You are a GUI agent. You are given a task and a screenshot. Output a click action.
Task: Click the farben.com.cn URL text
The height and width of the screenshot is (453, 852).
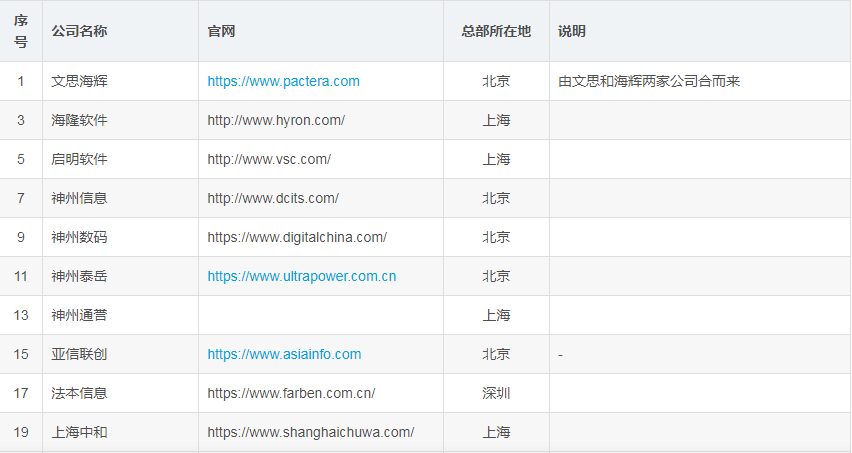[x=291, y=393]
